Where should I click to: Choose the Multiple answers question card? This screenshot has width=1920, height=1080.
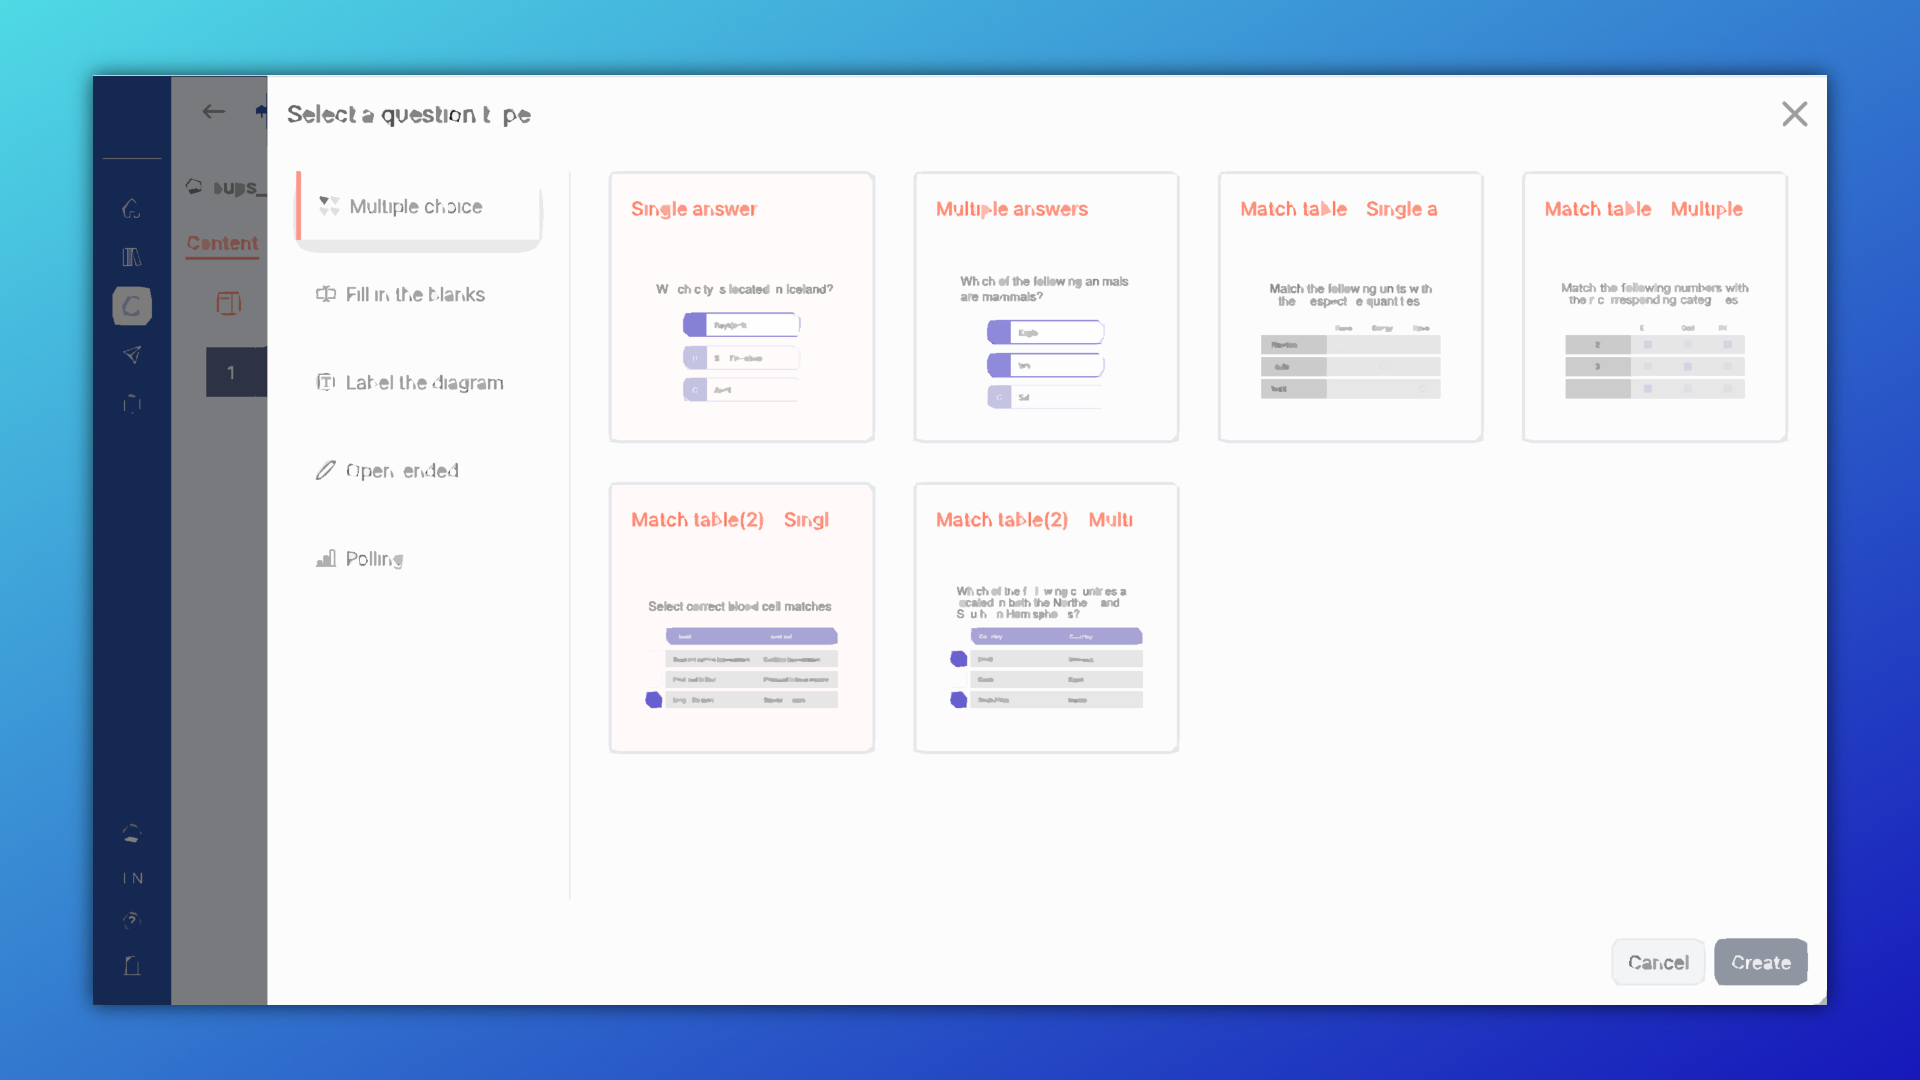coord(1046,307)
